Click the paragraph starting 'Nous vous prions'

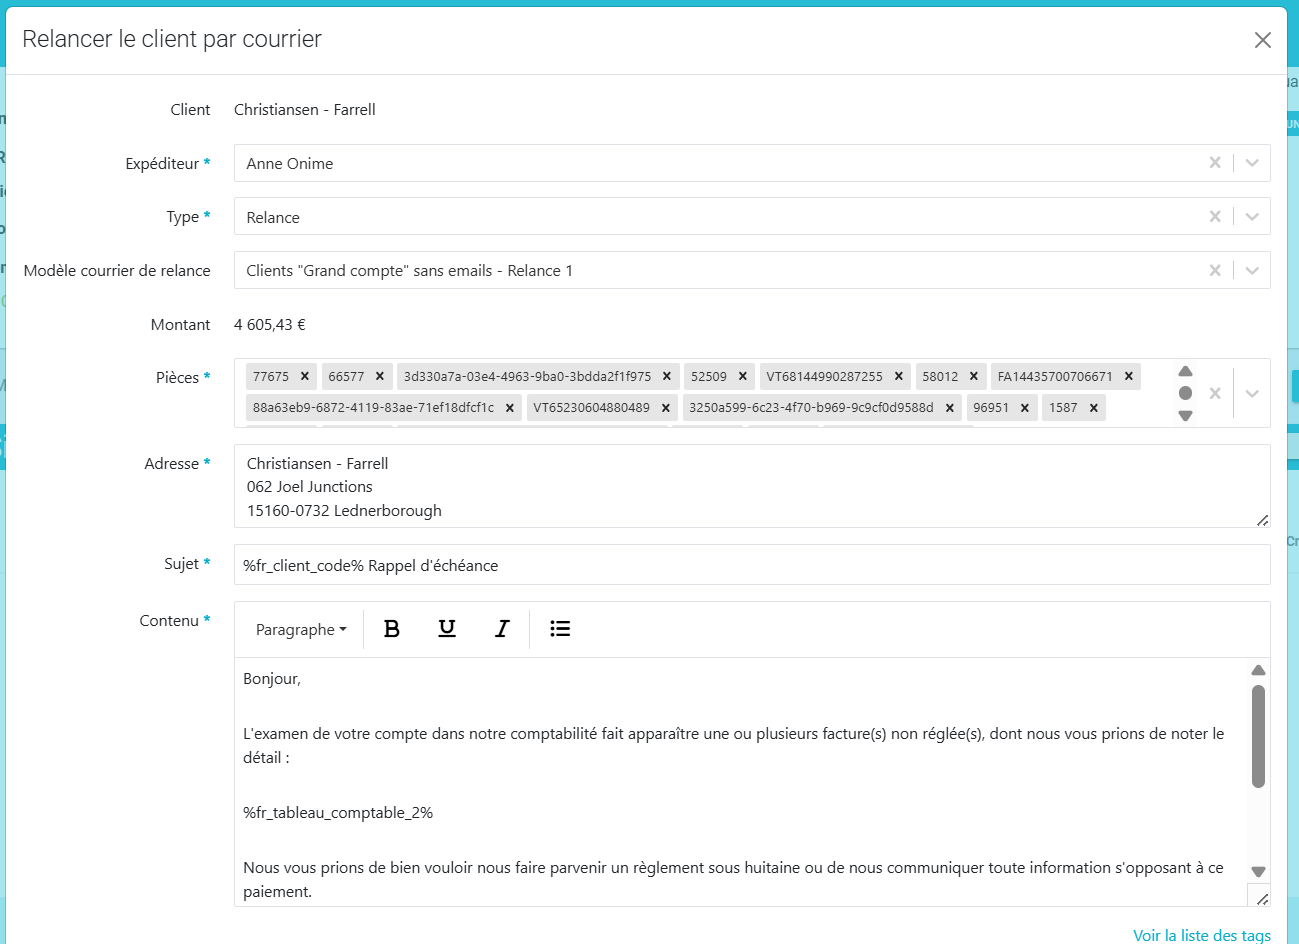coord(733,880)
